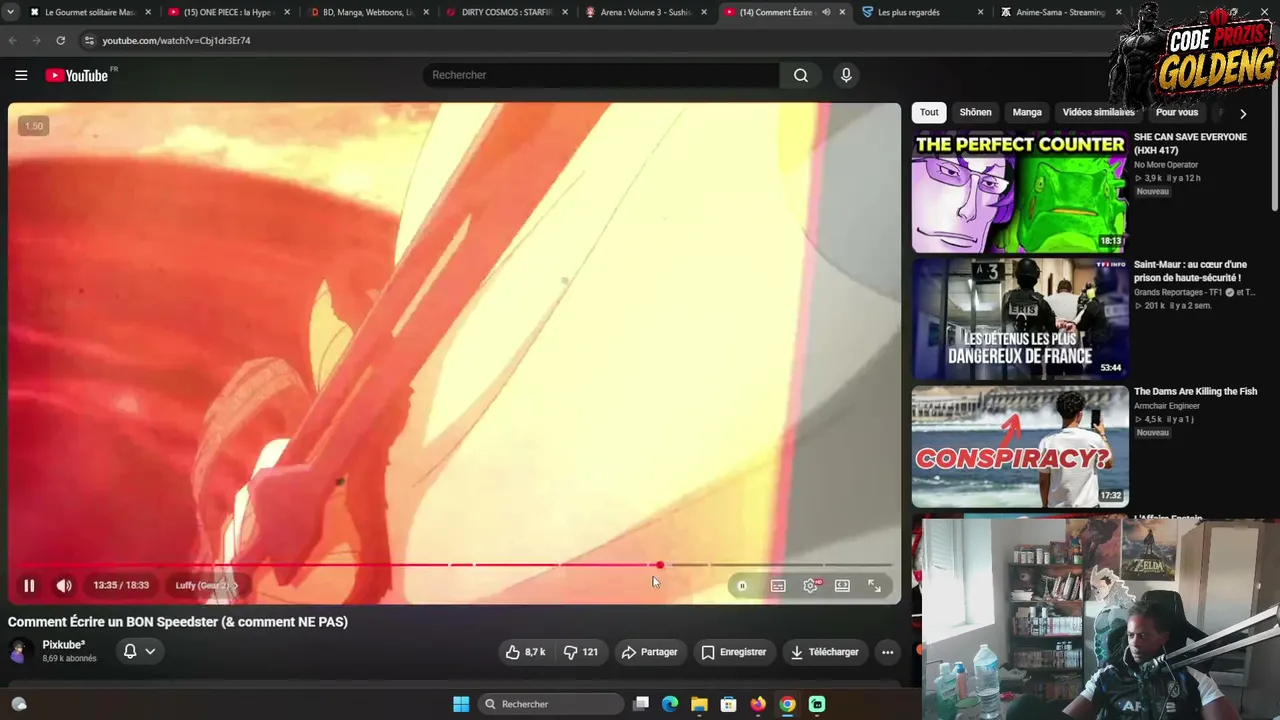Select the Vidéos similaires filter chip

click(1098, 112)
